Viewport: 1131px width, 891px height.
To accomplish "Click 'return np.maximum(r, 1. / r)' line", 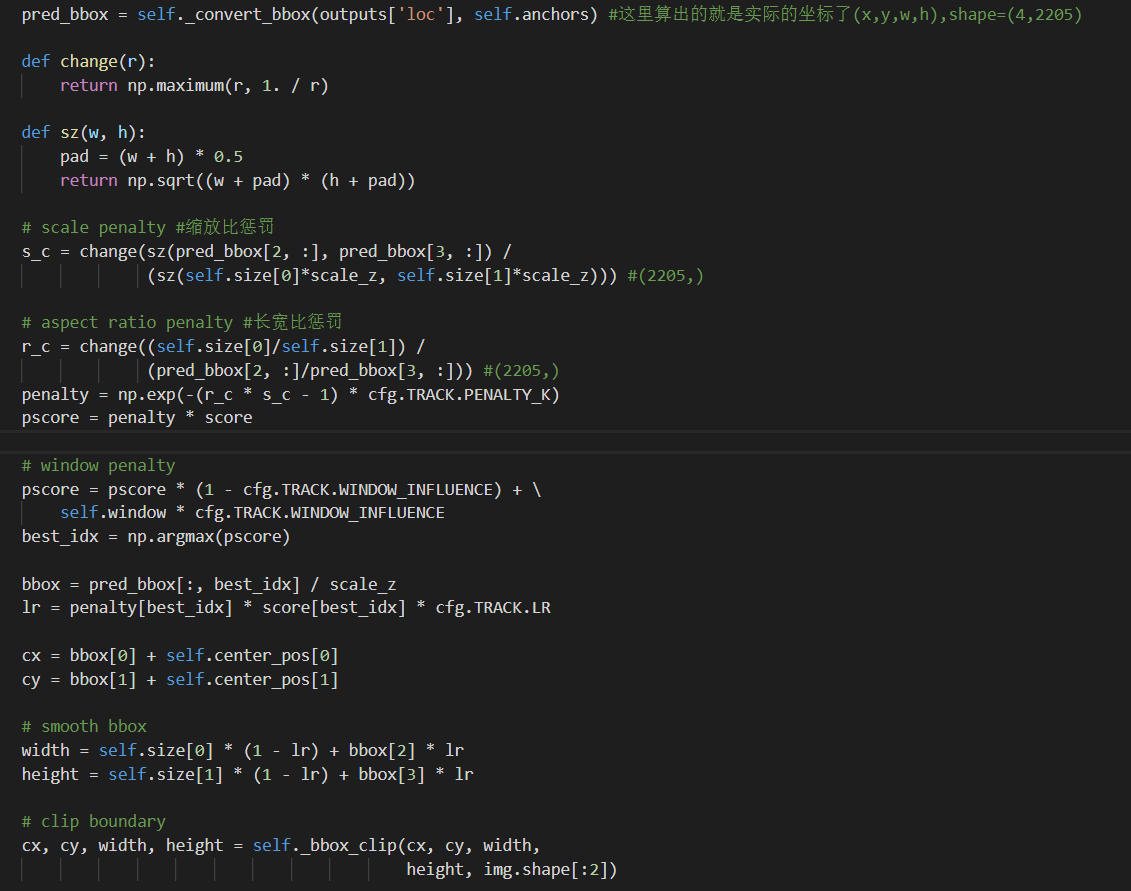I will [194, 86].
